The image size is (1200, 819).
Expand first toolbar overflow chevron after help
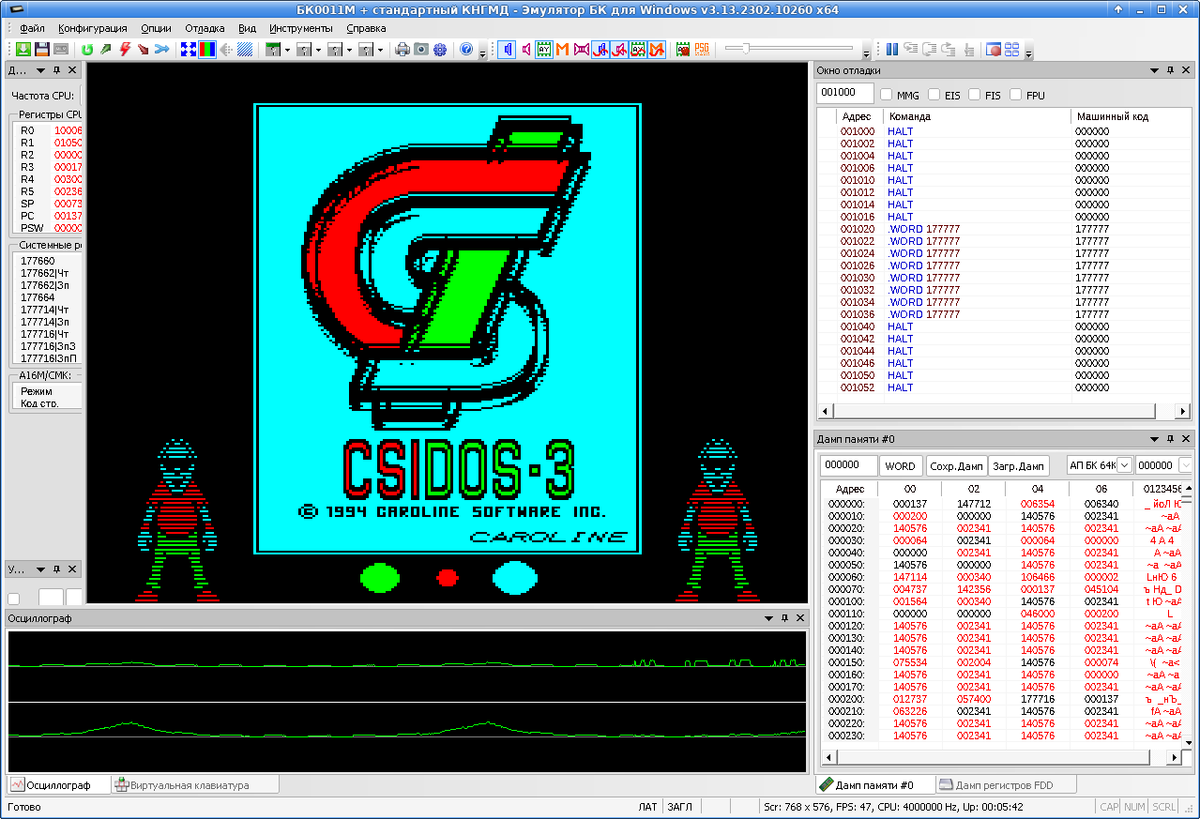[x=483, y=52]
